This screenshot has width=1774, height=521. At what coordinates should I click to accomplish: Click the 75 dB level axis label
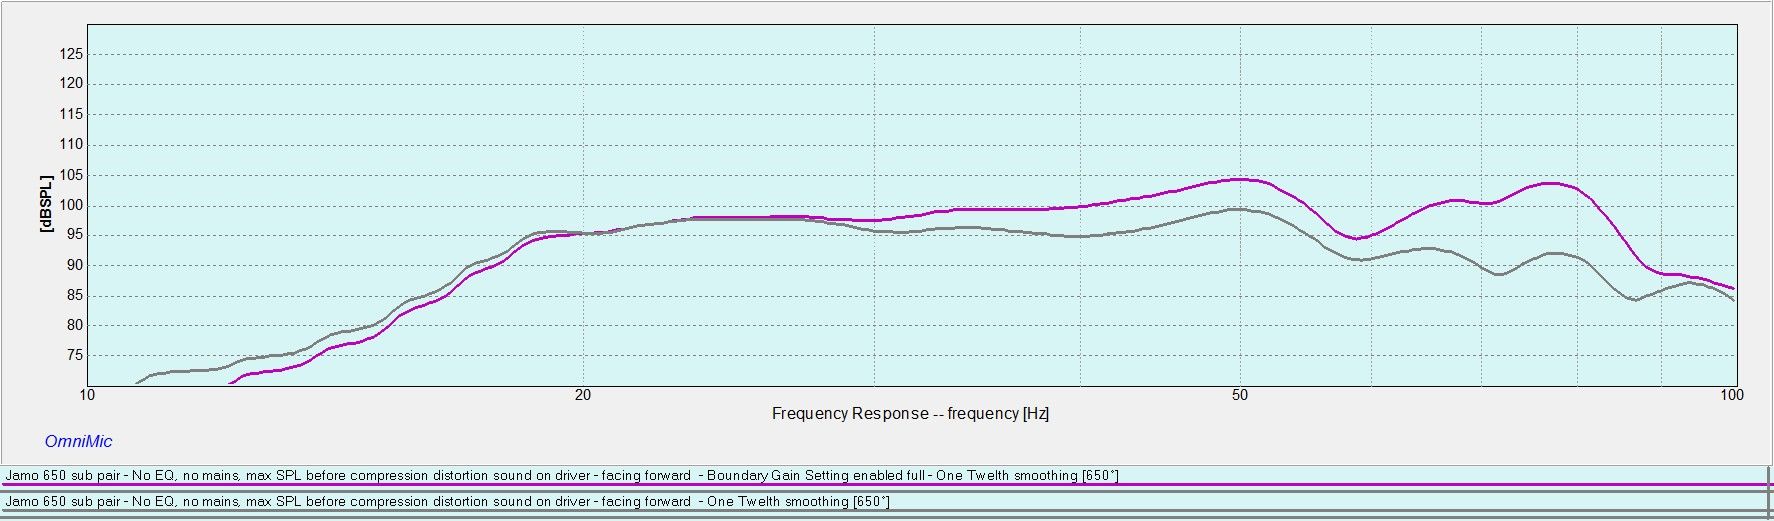click(x=75, y=355)
